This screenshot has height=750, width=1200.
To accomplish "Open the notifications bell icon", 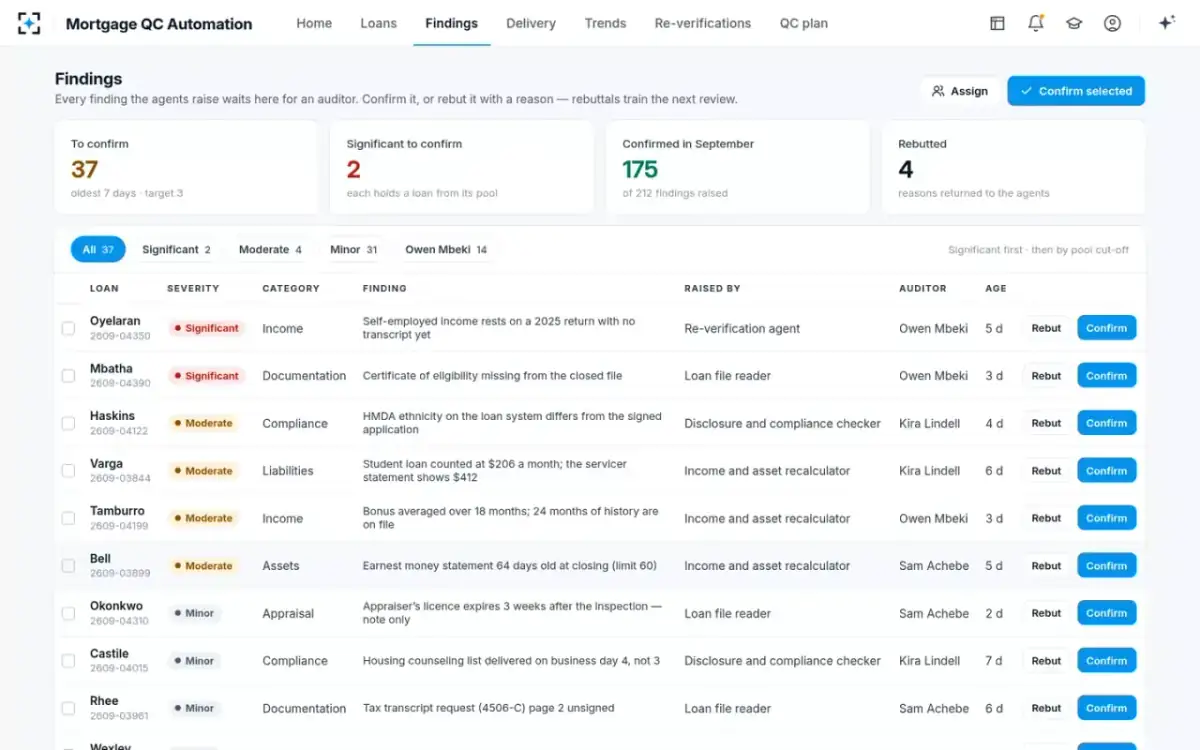I will tap(1036, 23).
